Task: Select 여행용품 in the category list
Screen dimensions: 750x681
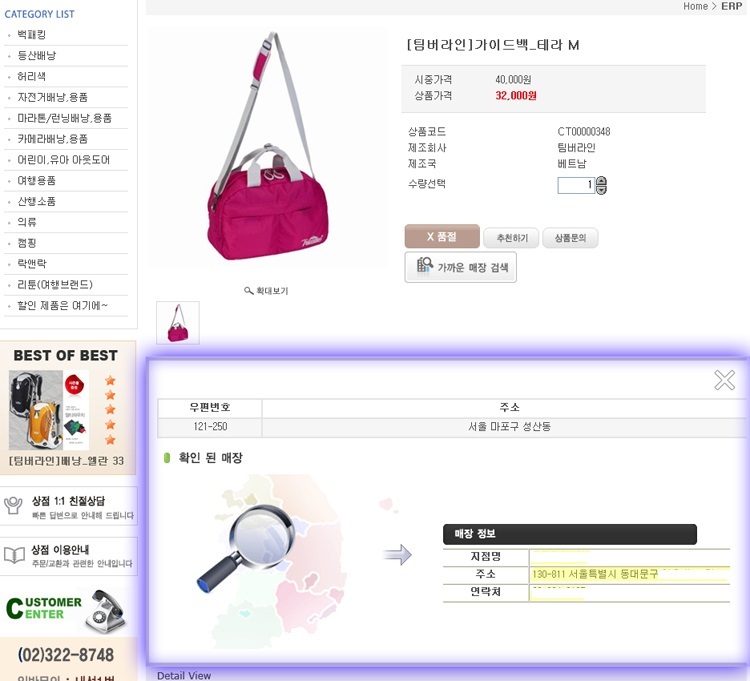Action: coord(36,180)
